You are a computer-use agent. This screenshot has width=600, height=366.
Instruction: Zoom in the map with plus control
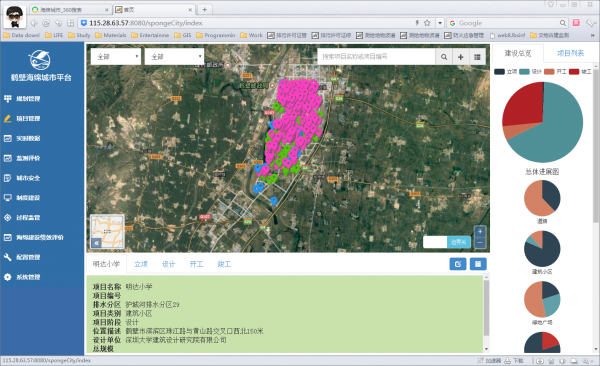coord(480,232)
